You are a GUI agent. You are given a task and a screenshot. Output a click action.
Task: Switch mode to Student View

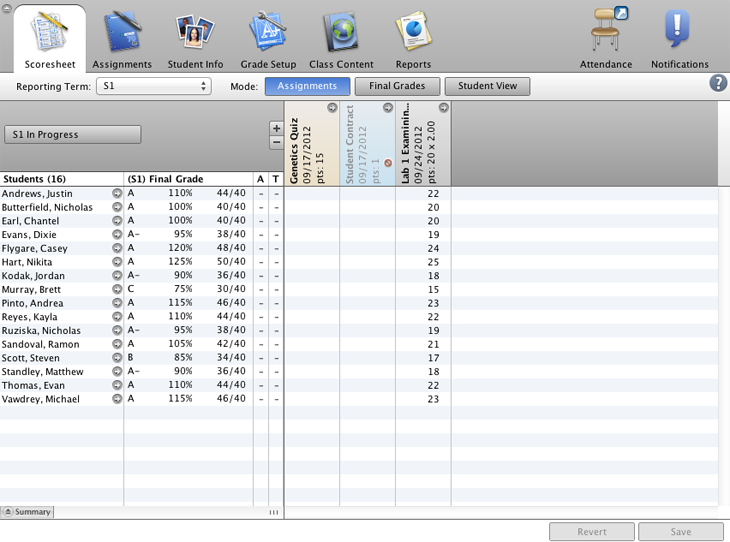[x=487, y=87]
